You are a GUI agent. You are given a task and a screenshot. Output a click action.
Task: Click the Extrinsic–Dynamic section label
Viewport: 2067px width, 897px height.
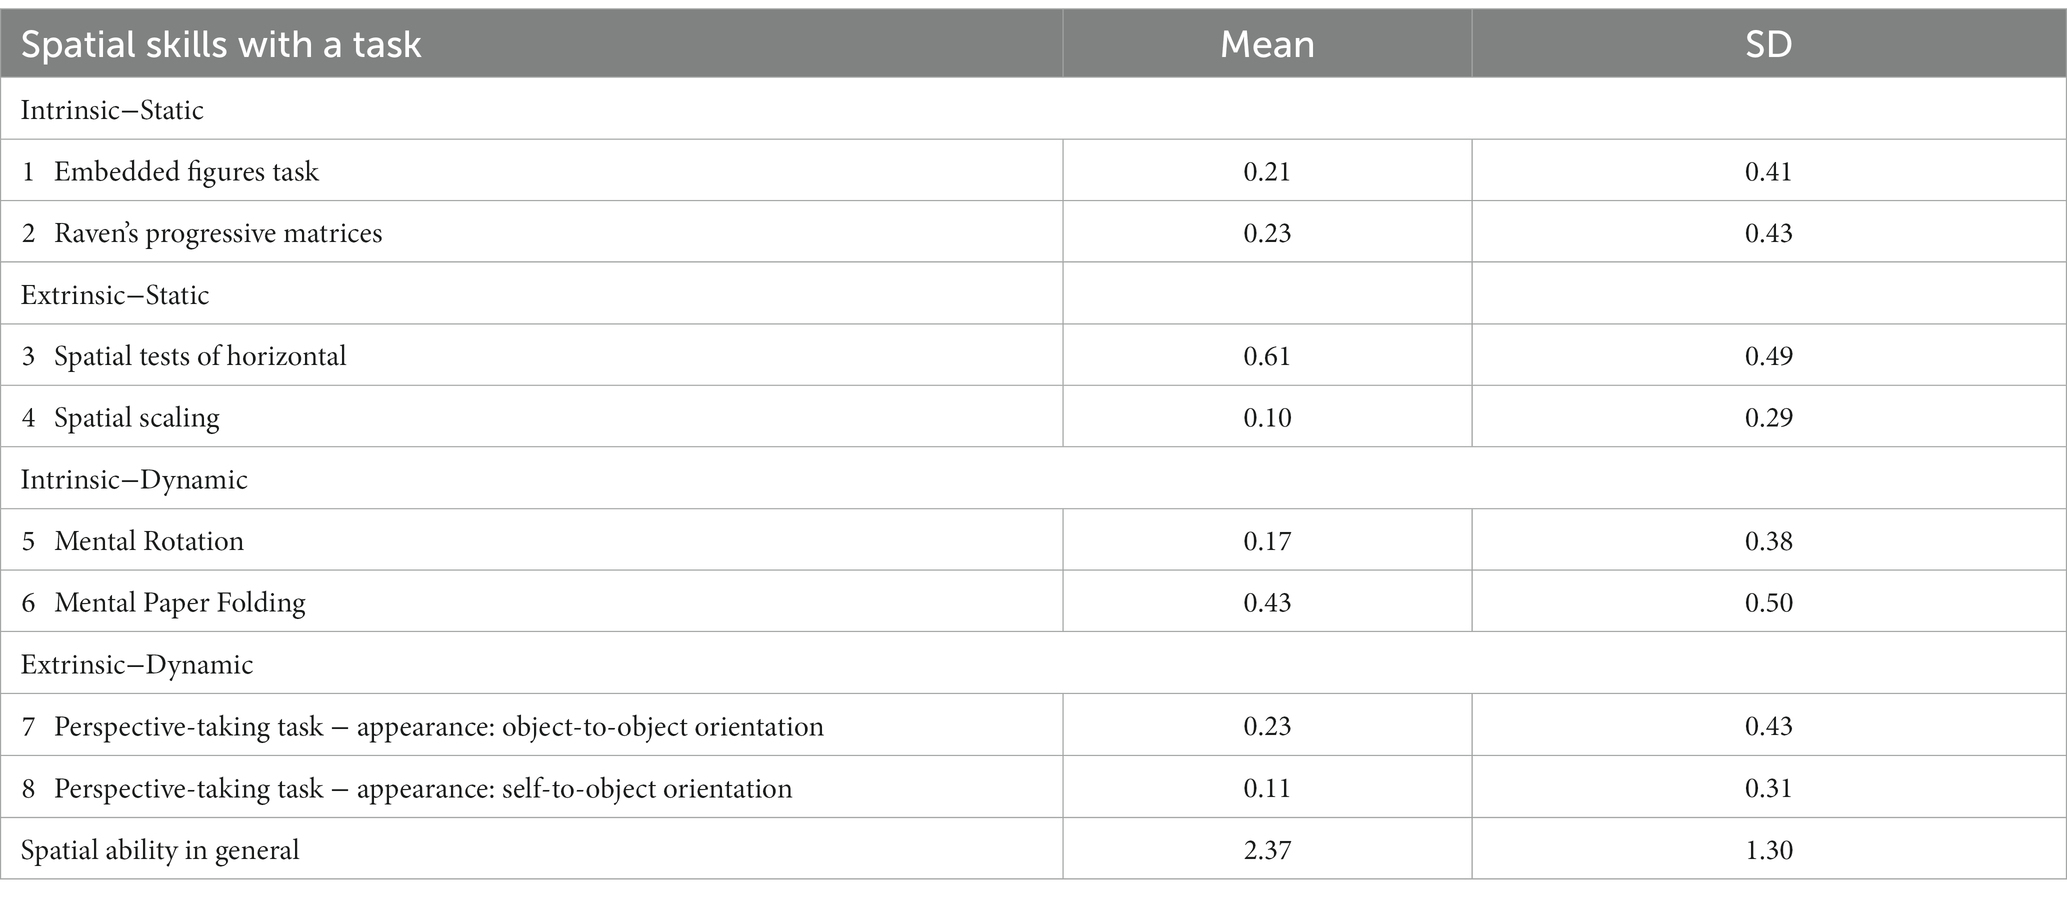click(137, 665)
